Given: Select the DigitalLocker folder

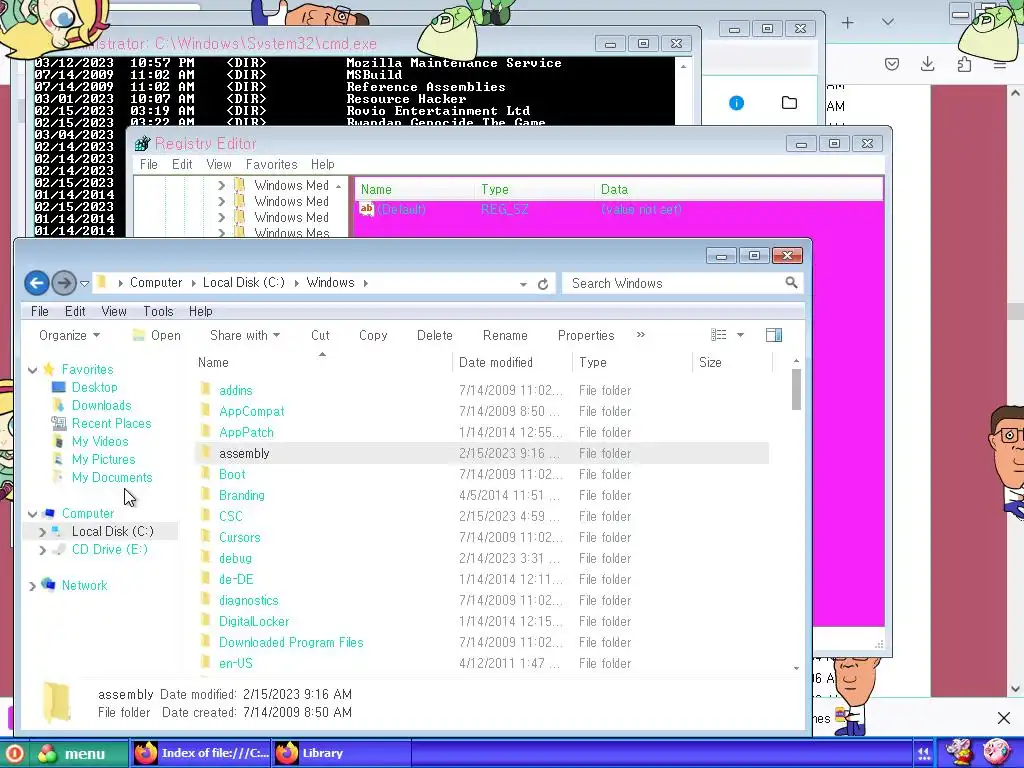Looking at the screenshot, I should tap(254, 621).
